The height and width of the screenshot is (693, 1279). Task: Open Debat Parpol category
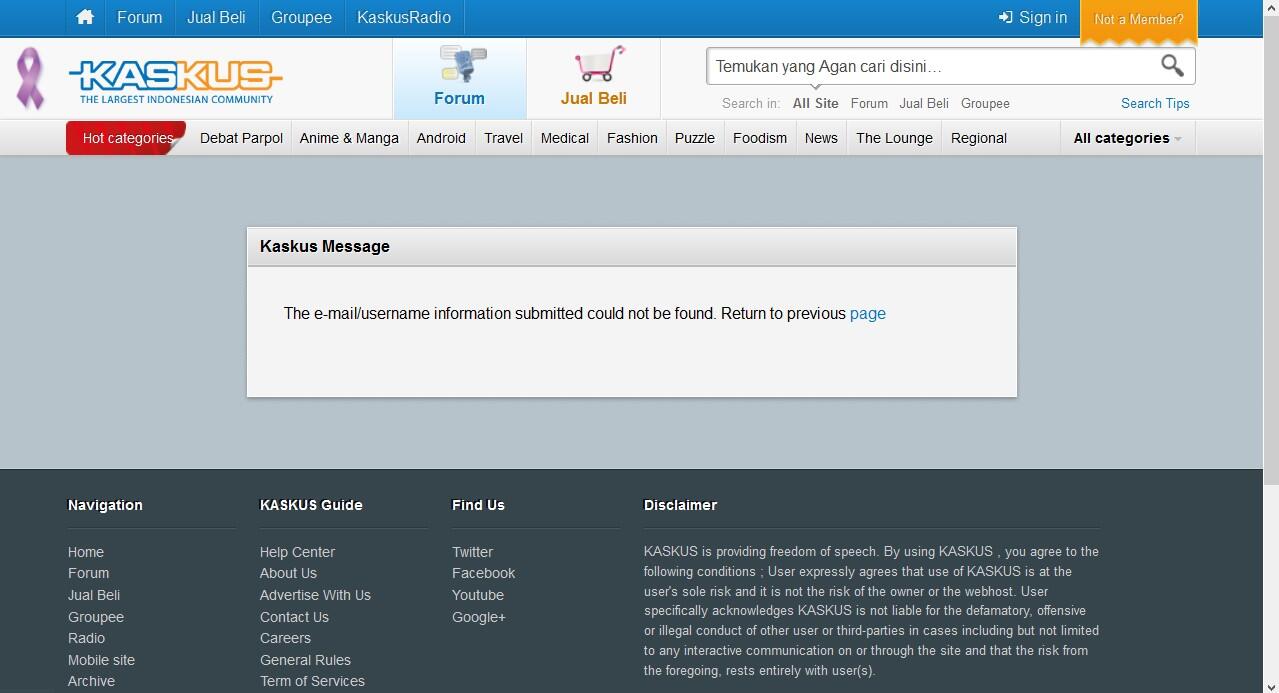241,138
